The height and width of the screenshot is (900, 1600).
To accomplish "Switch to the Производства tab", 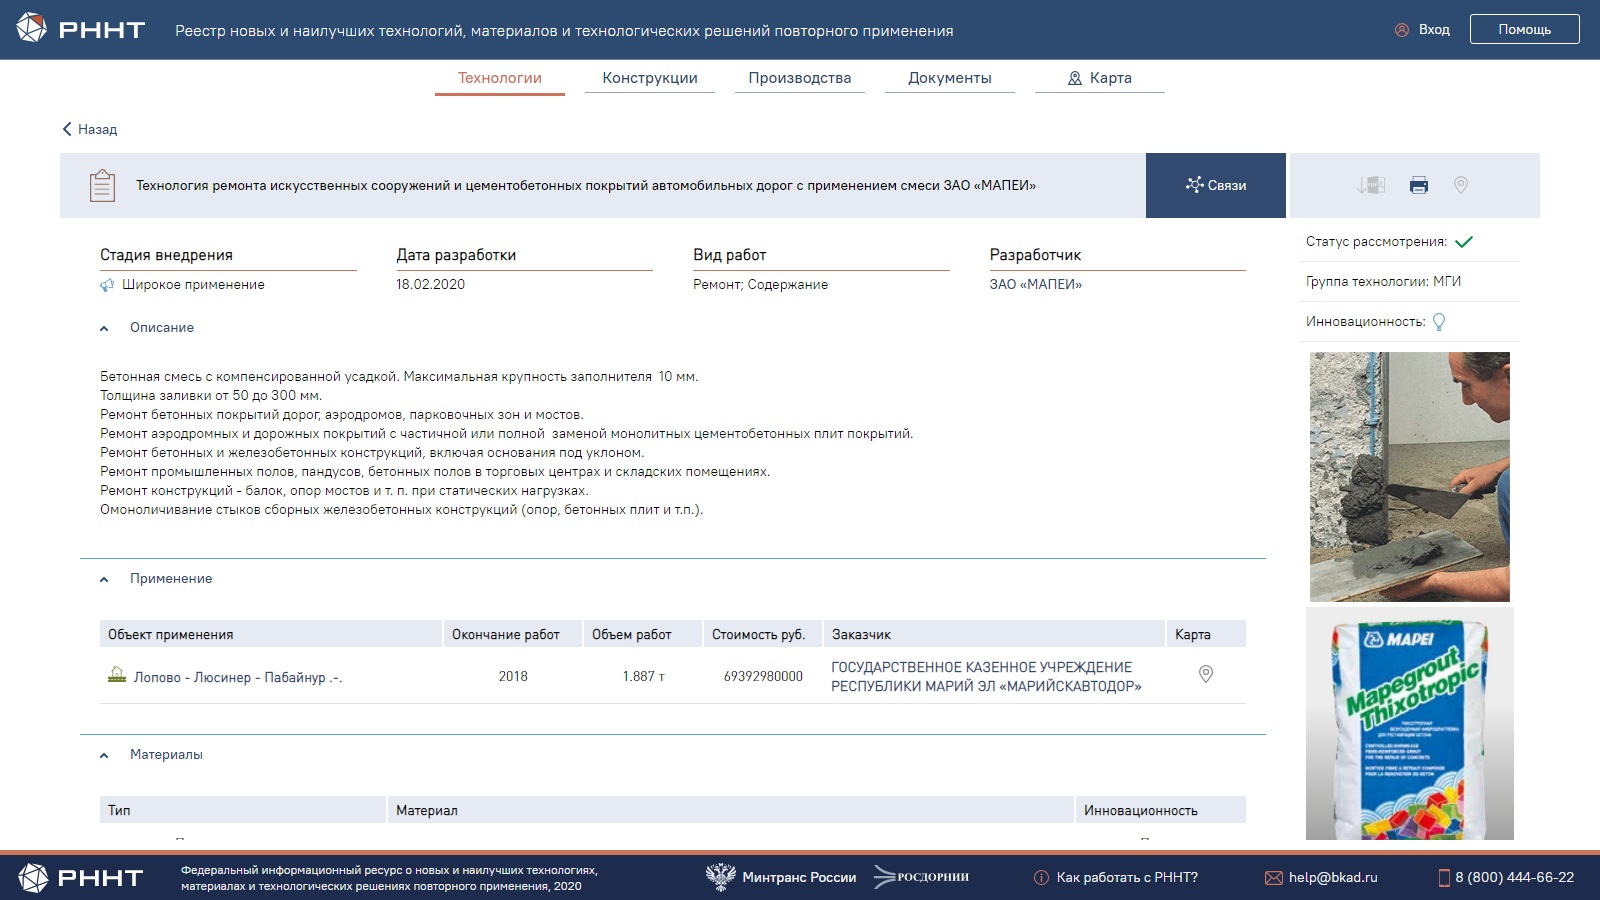I will [800, 78].
